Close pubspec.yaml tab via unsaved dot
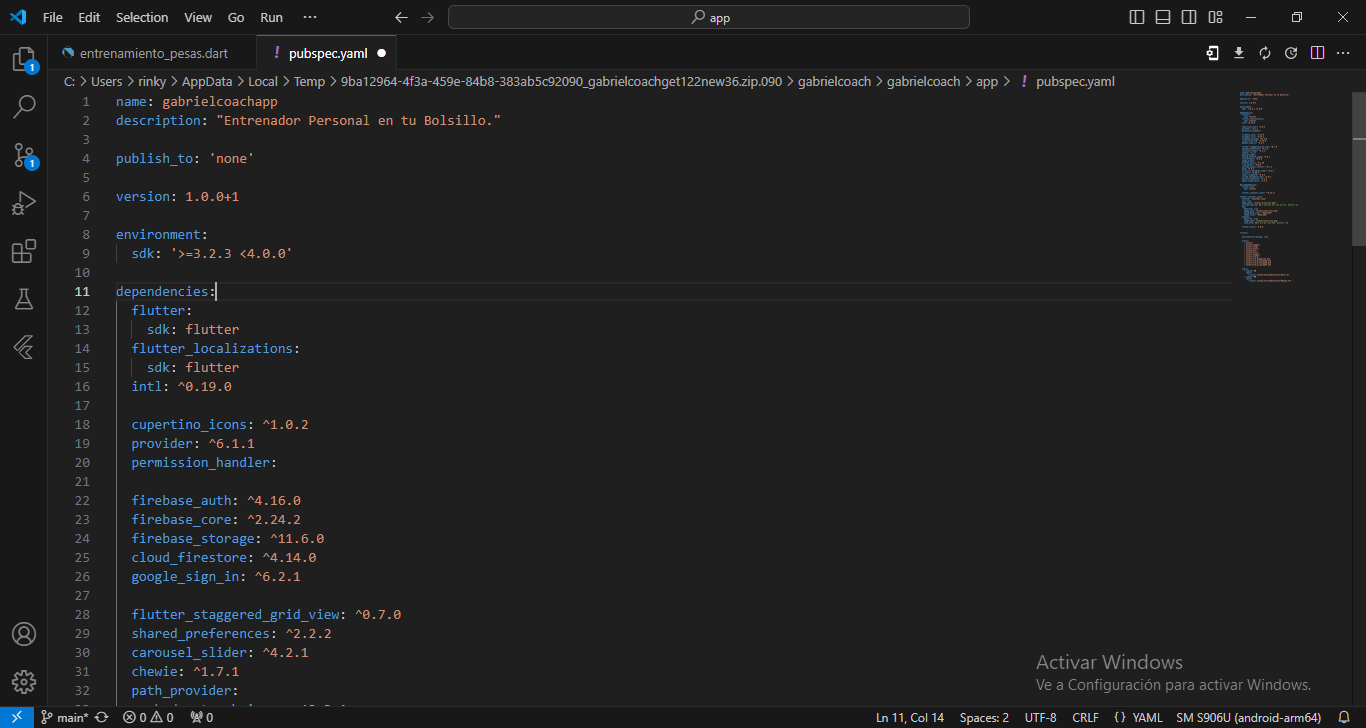 pos(381,53)
